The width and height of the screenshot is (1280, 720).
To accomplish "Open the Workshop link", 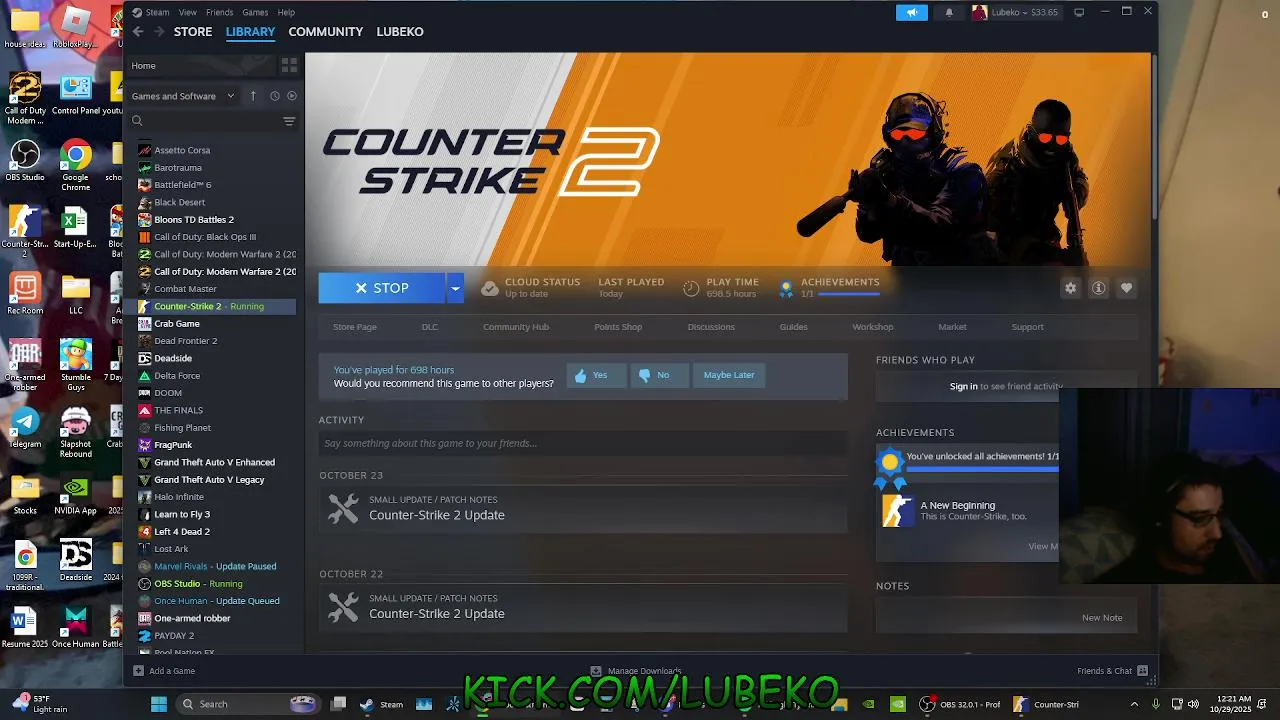I will pyautogui.click(x=873, y=327).
